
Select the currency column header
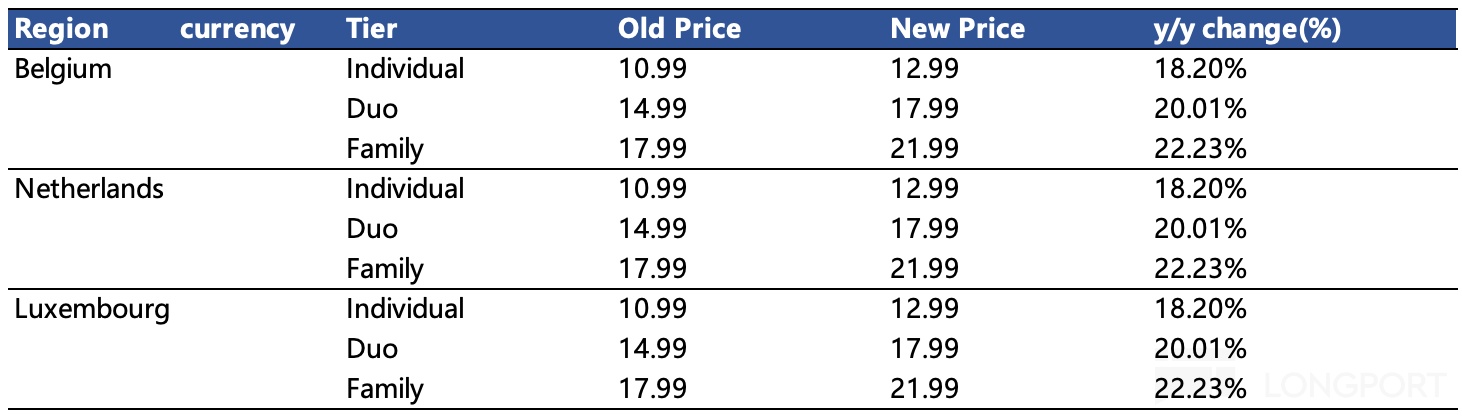(238, 29)
